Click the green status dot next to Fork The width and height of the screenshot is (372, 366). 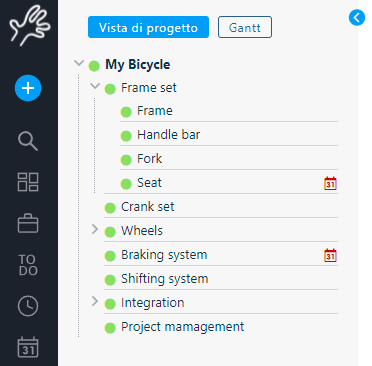[126, 160]
